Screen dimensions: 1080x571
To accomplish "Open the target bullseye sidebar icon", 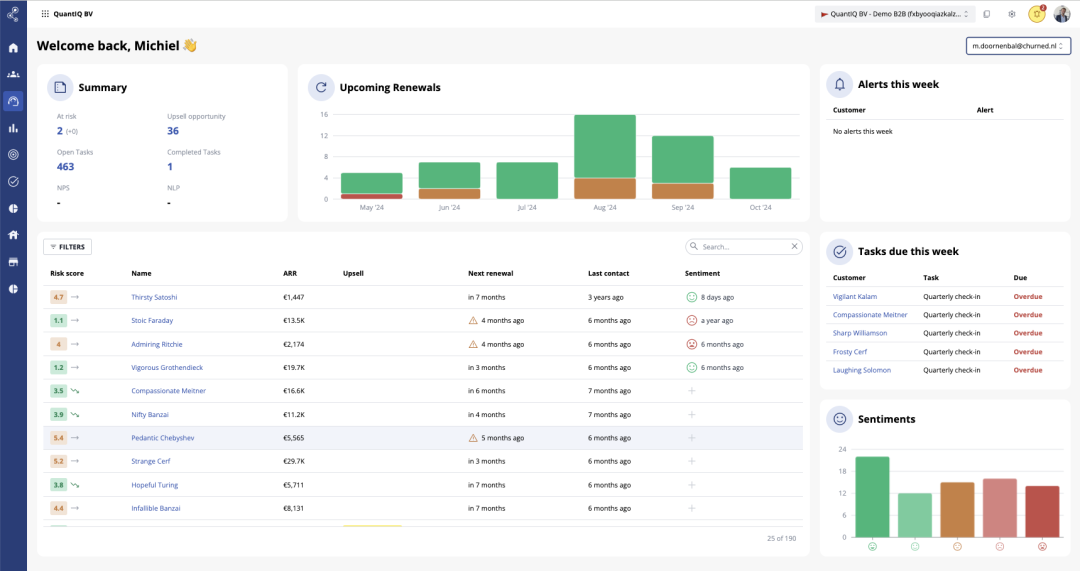I will tap(13, 155).
